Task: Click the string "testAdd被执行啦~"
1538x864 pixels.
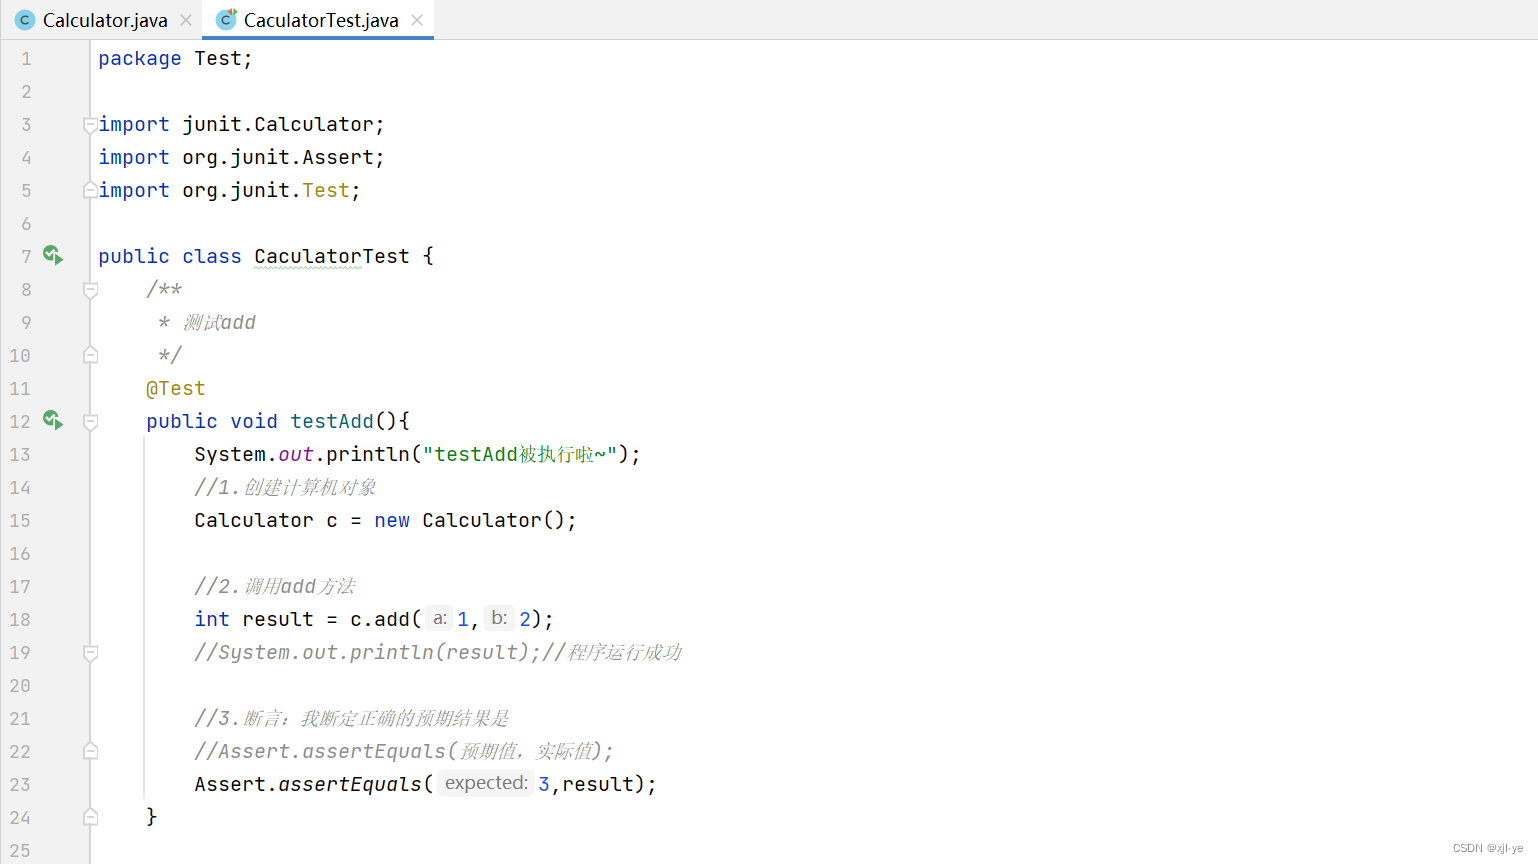Action: [520, 454]
